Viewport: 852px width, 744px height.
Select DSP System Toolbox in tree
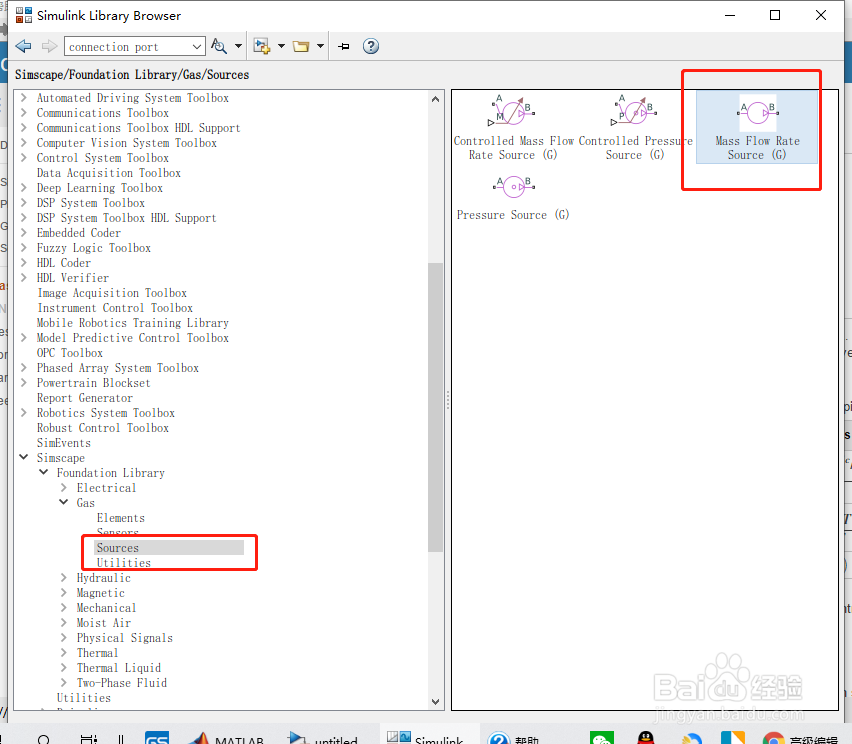point(91,203)
